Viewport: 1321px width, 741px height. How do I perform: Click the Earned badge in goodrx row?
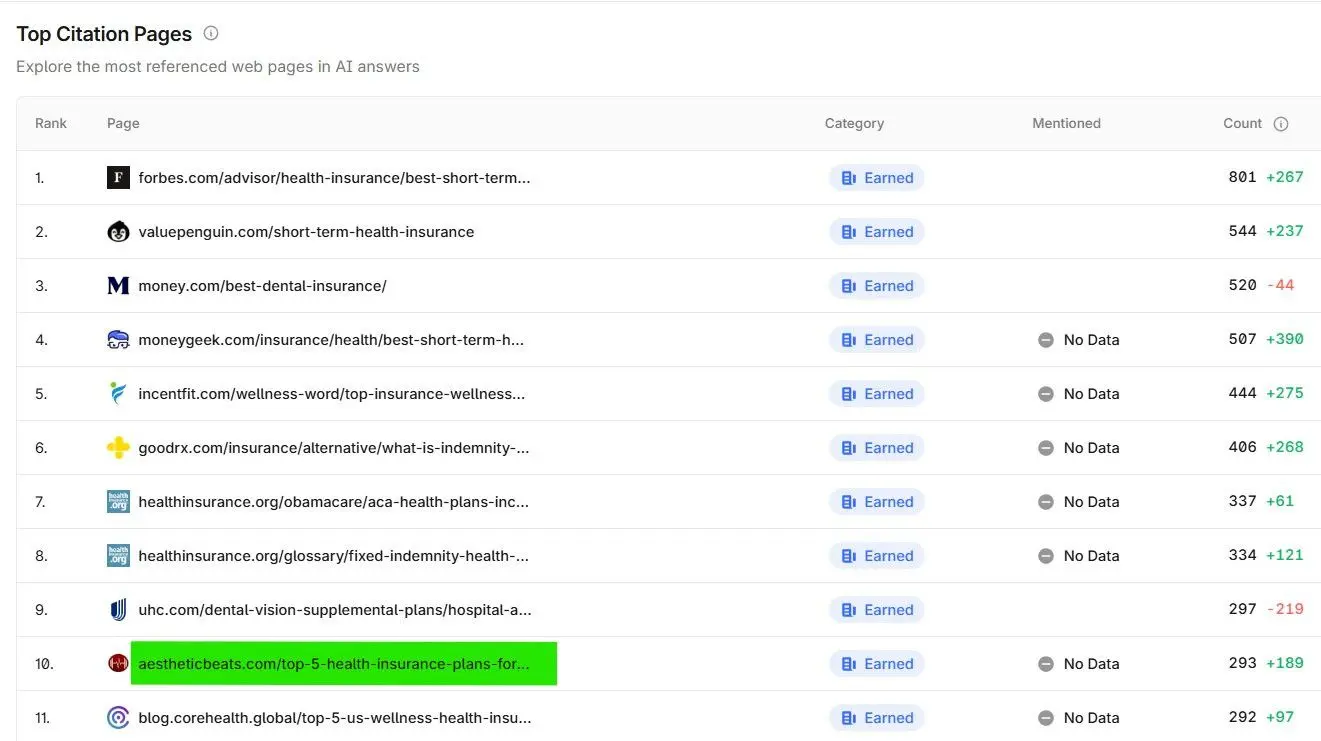point(877,448)
